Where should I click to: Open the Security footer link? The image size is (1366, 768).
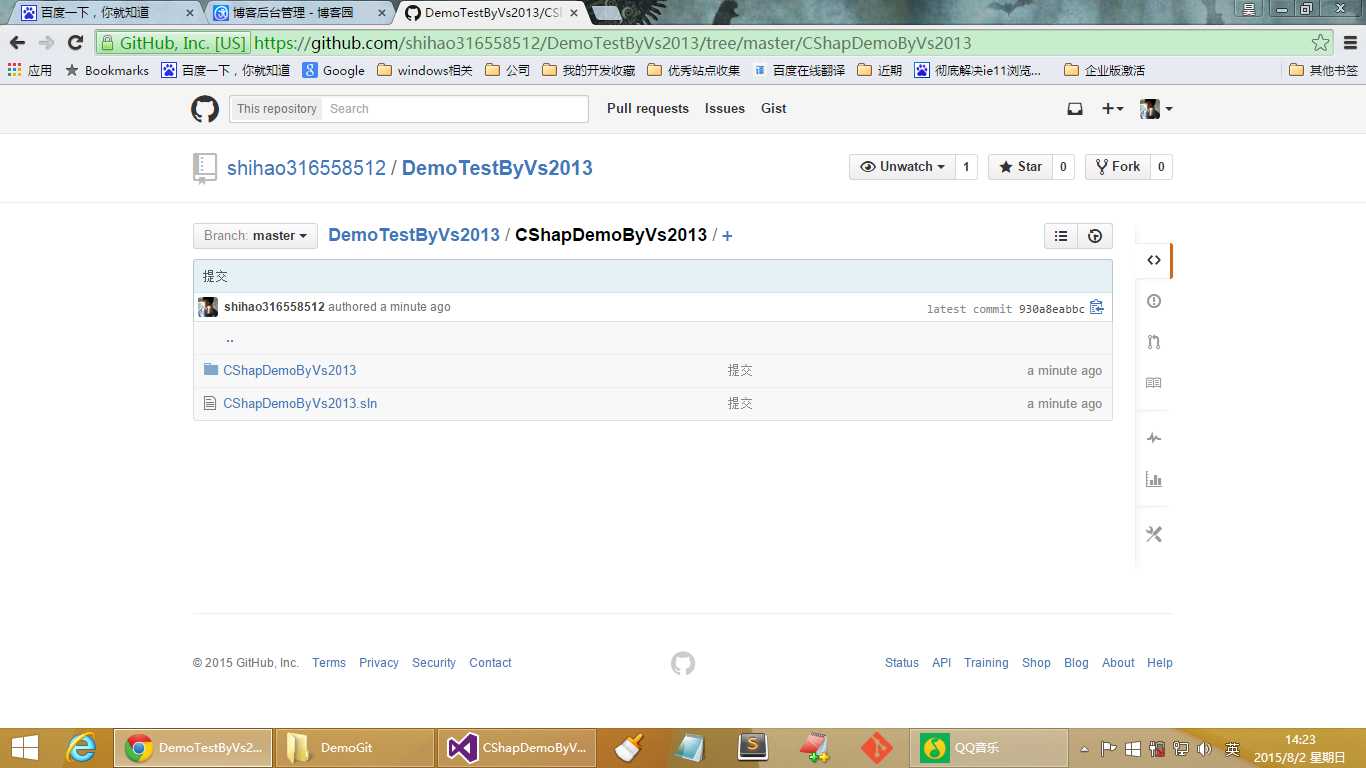(434, 663)
